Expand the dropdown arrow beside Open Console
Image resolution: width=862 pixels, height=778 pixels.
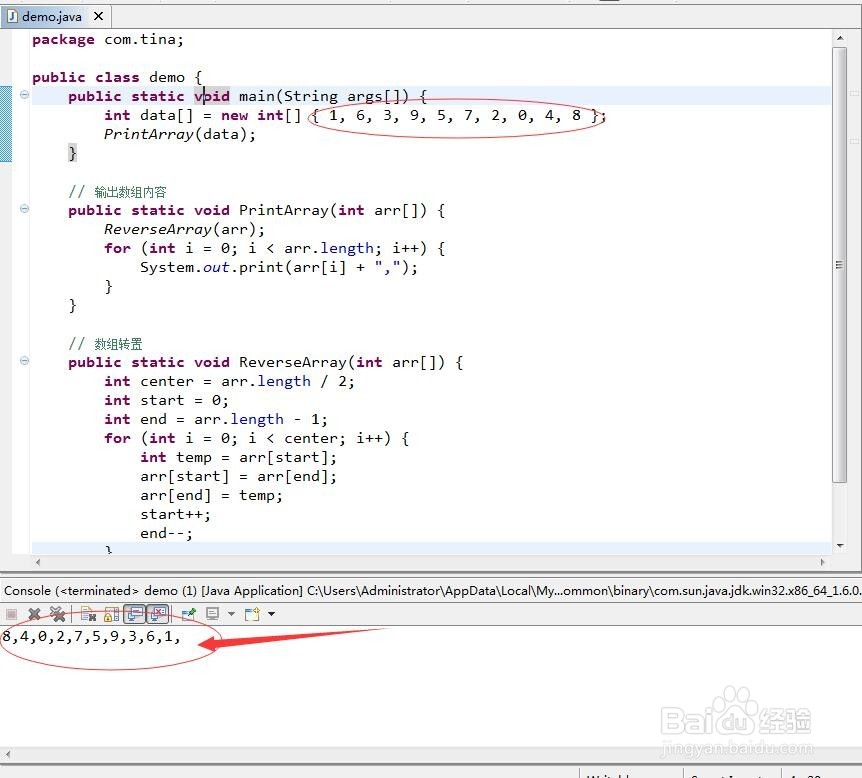(x=272, y=614)
